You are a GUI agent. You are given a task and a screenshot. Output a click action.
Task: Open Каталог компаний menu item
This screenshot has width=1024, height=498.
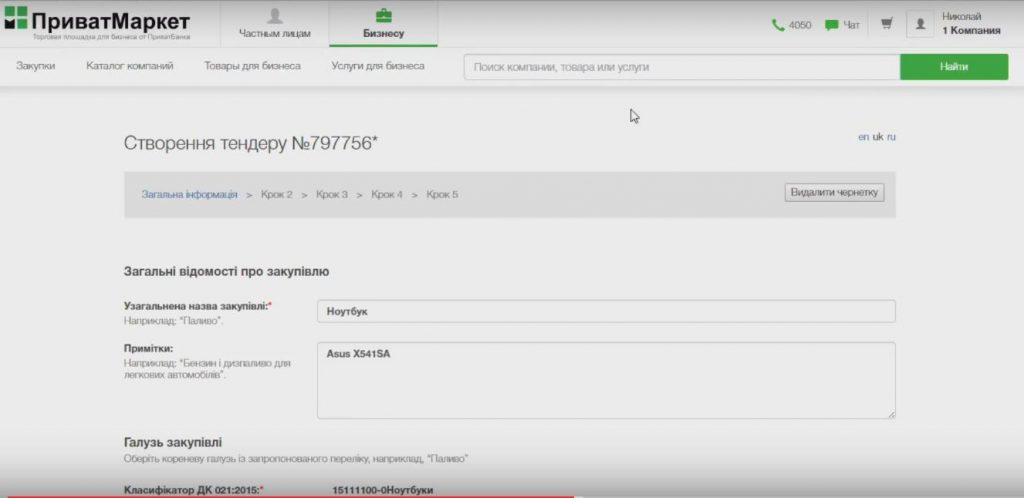pyautogui.click(x=130, y=66)
